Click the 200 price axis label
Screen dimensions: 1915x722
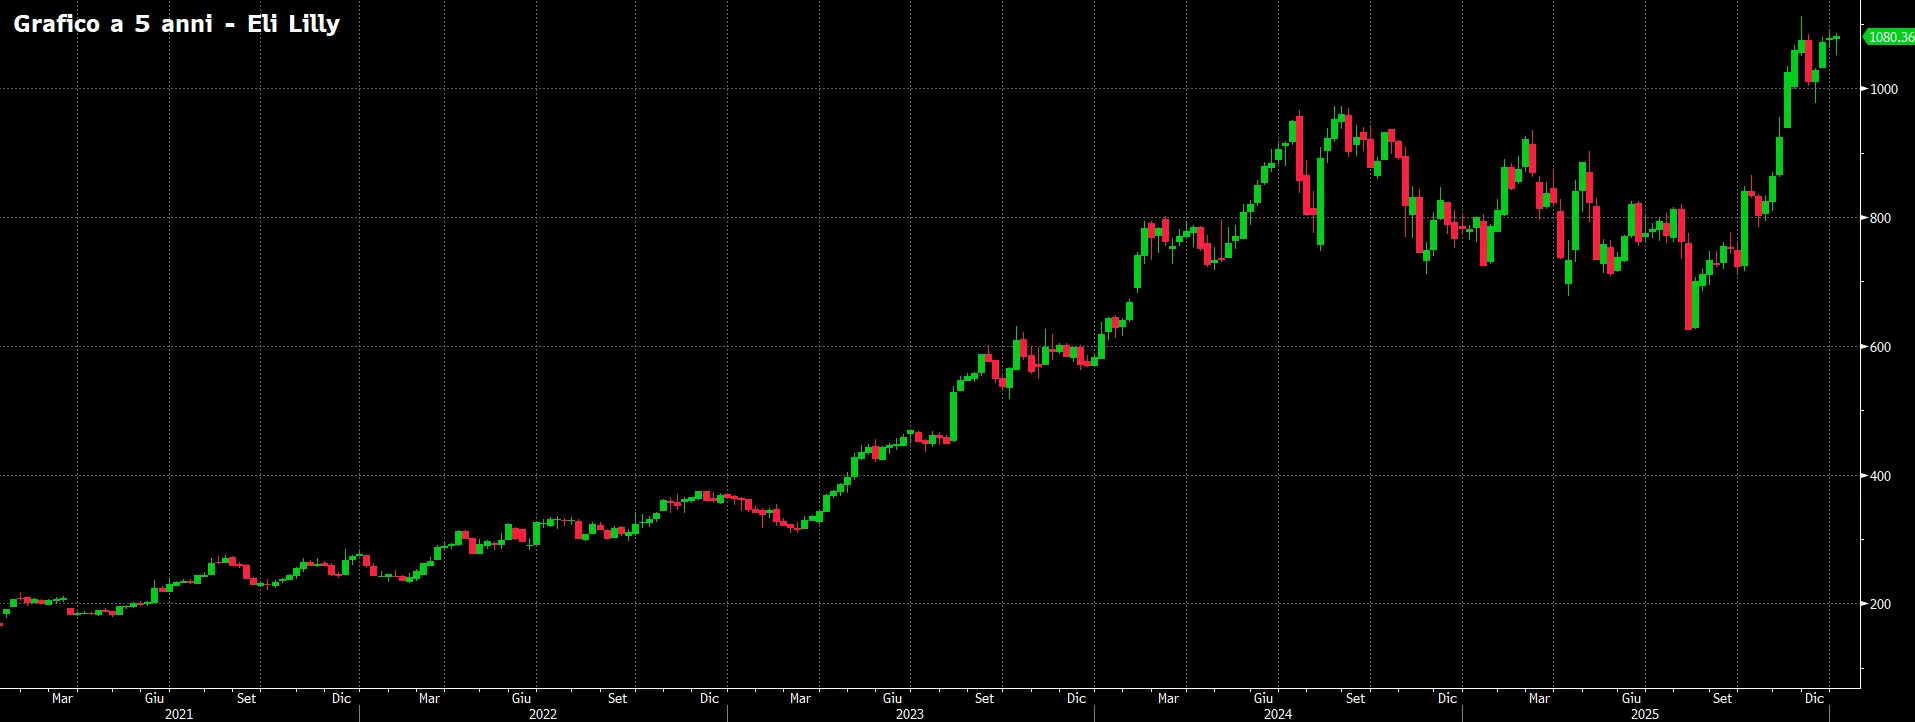click(1880, 604)
